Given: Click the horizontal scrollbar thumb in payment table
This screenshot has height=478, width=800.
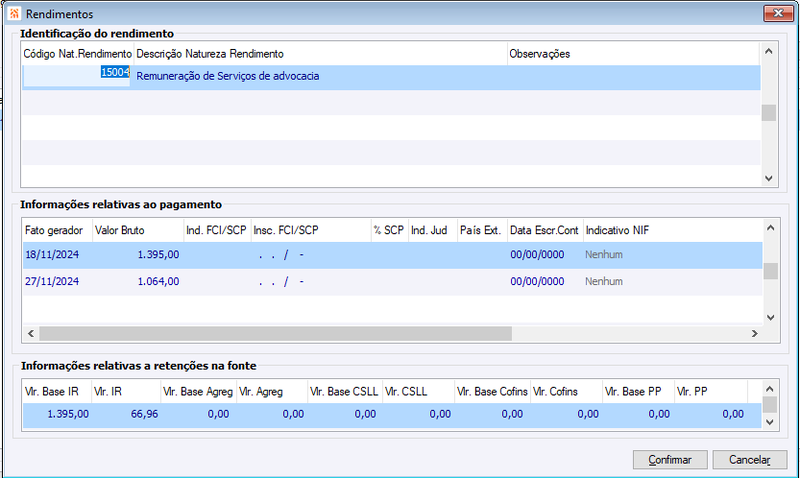Looking at the screenshot, I should [x=276, y=334].
